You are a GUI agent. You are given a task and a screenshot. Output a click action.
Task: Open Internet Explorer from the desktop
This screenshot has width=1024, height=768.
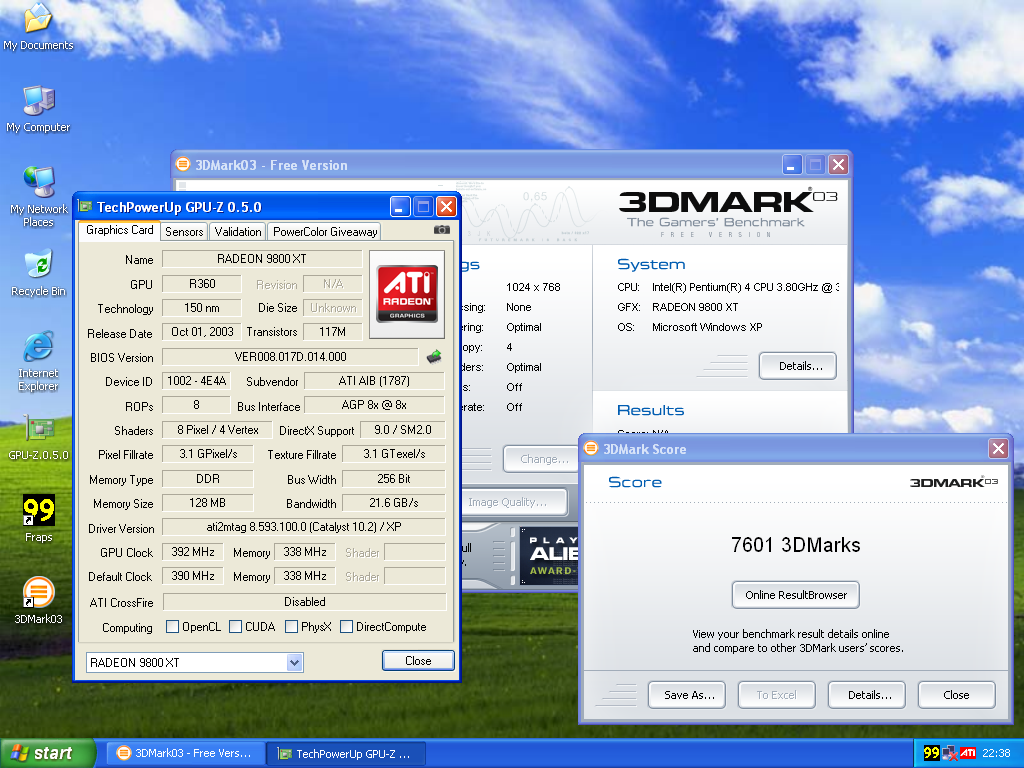coord(38,348)
